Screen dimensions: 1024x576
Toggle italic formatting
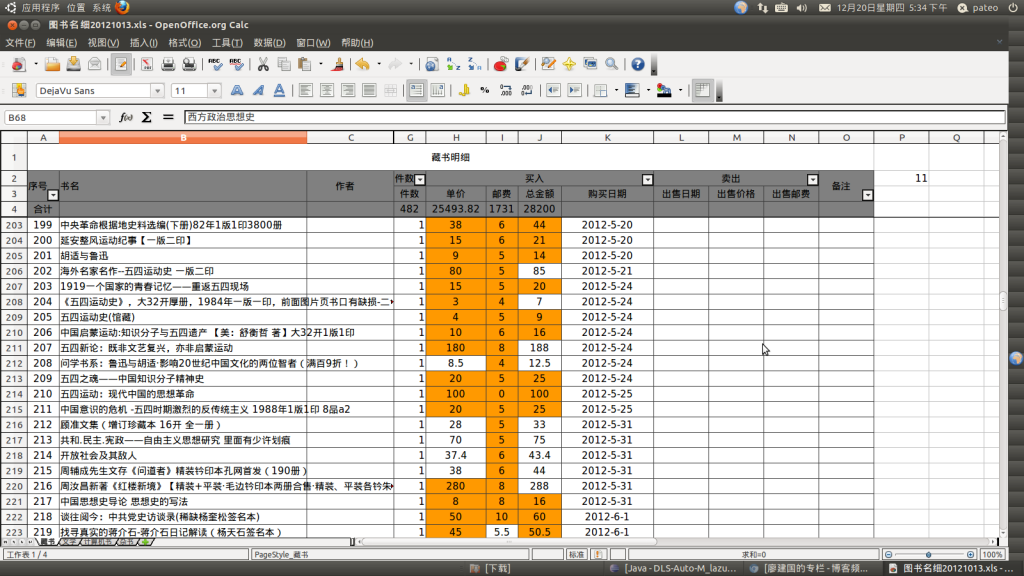coord(258,90)
